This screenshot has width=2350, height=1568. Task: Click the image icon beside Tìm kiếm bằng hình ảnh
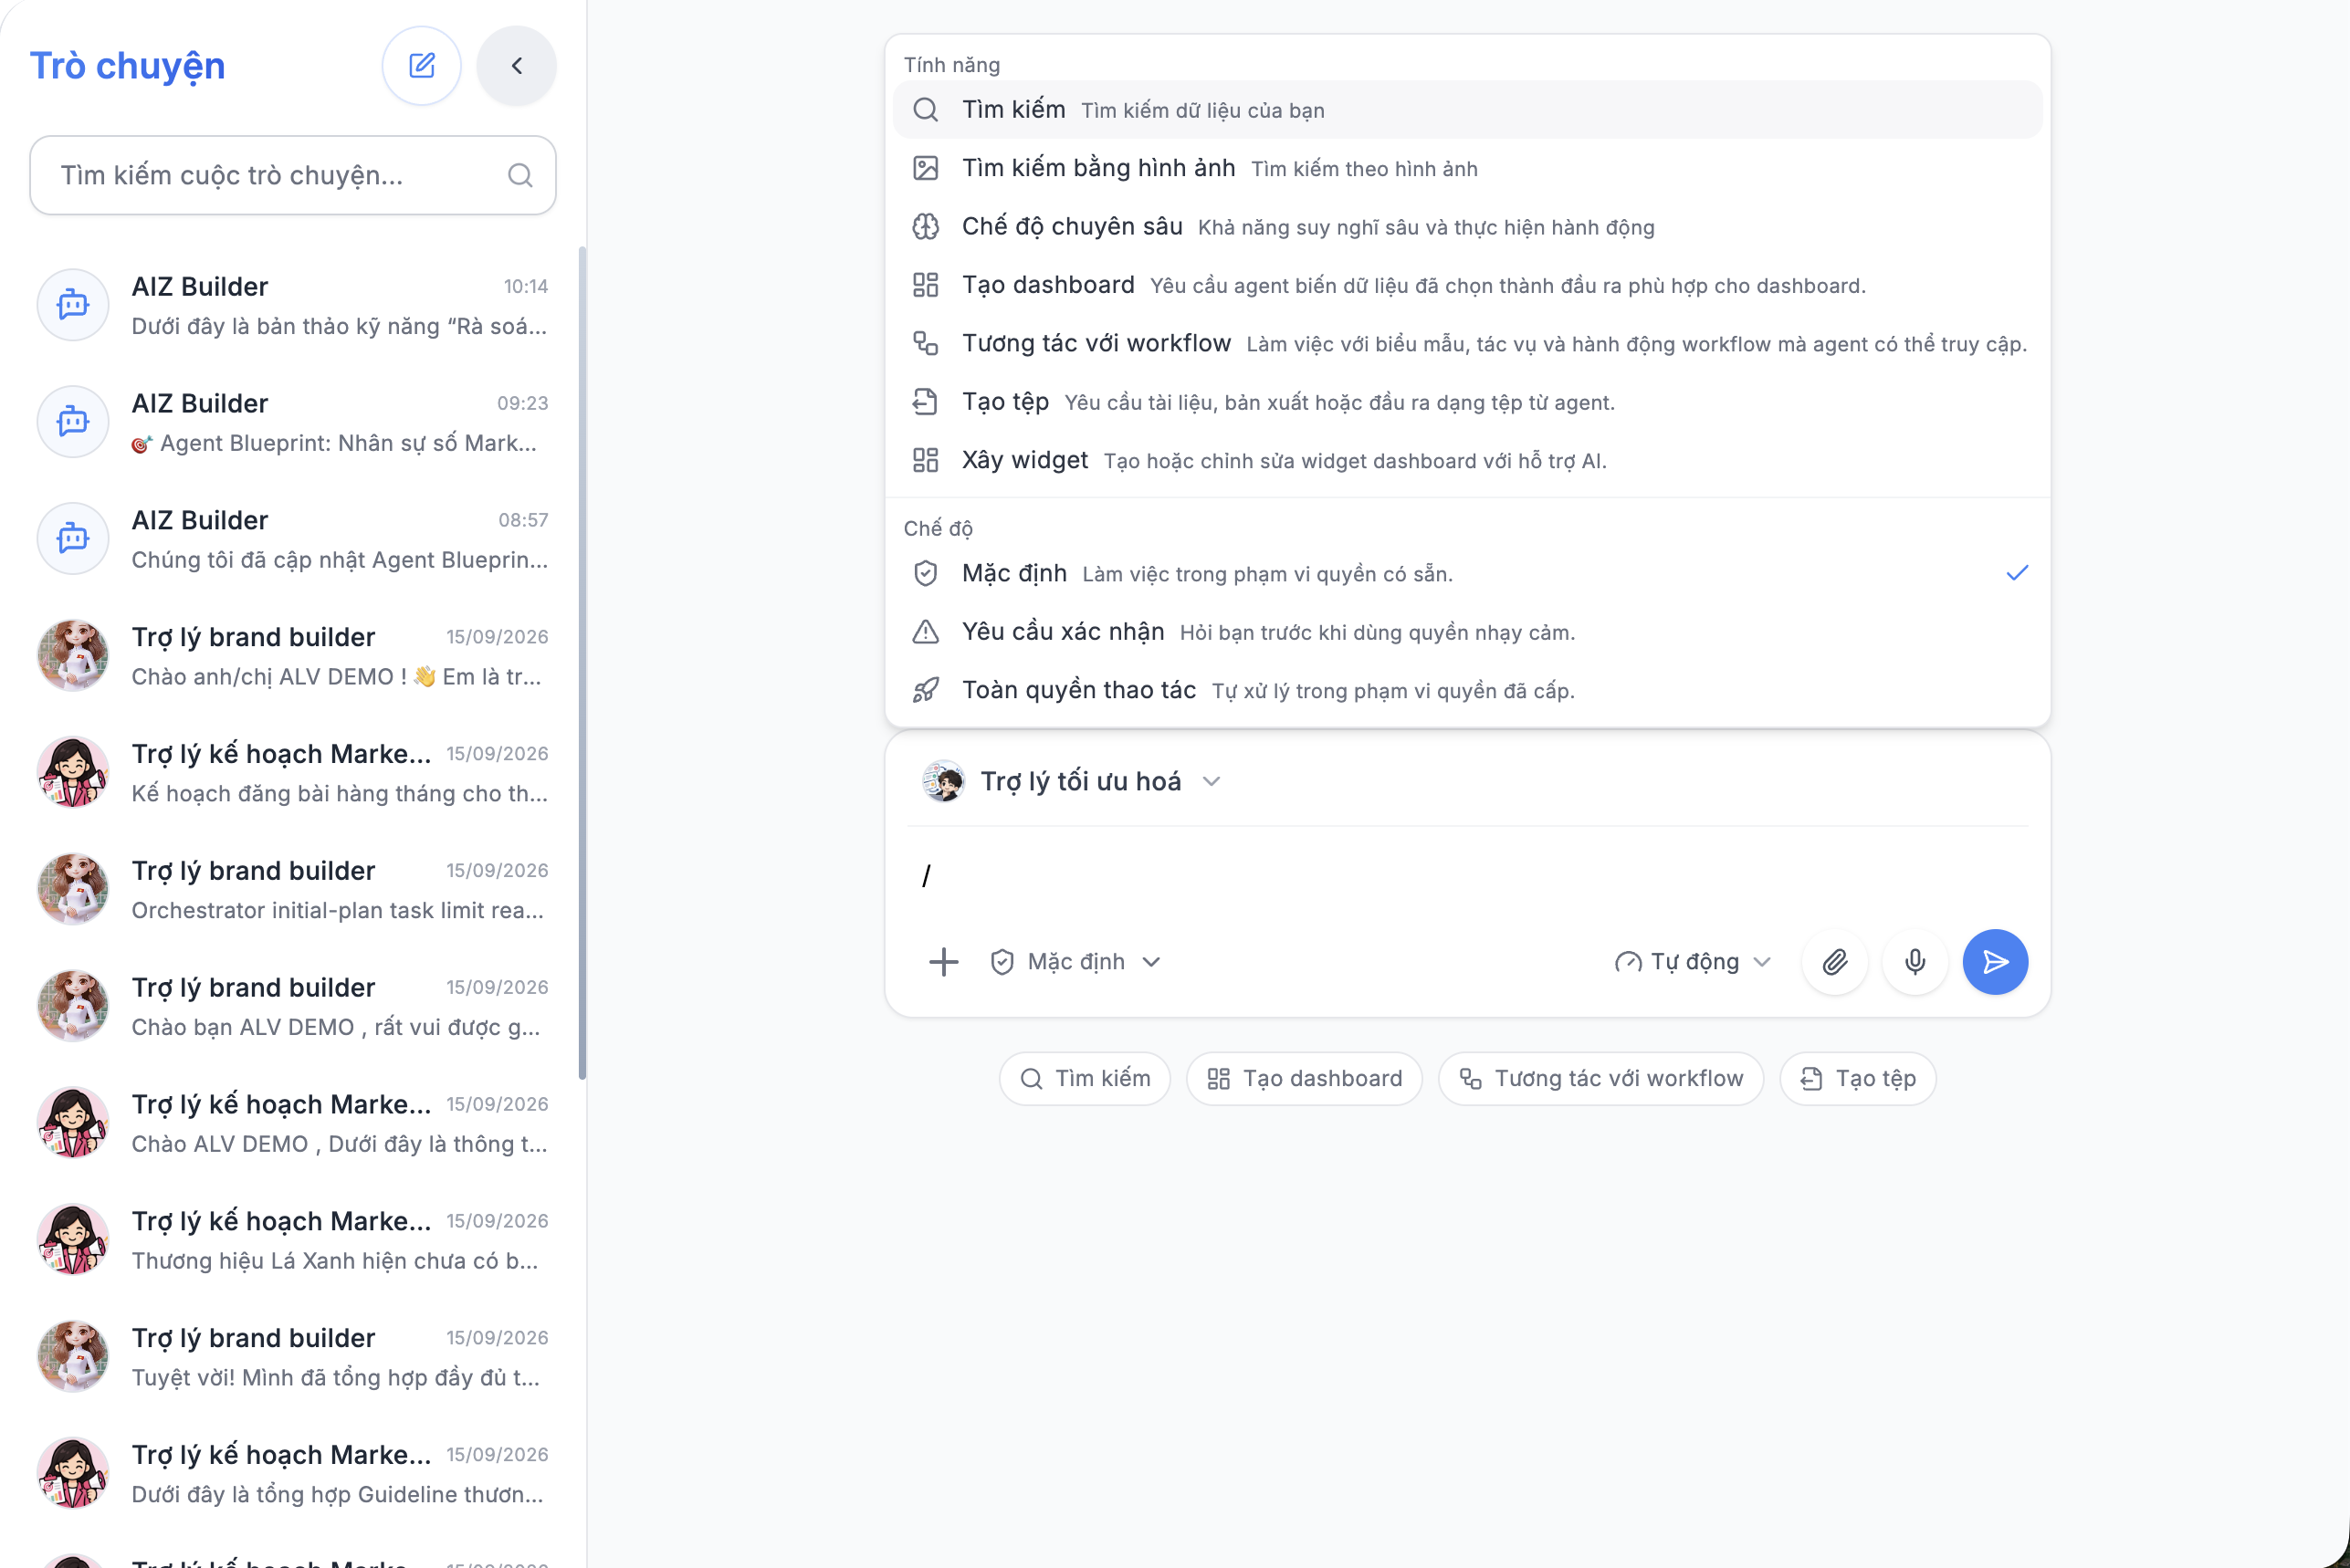tap(925, 168)
